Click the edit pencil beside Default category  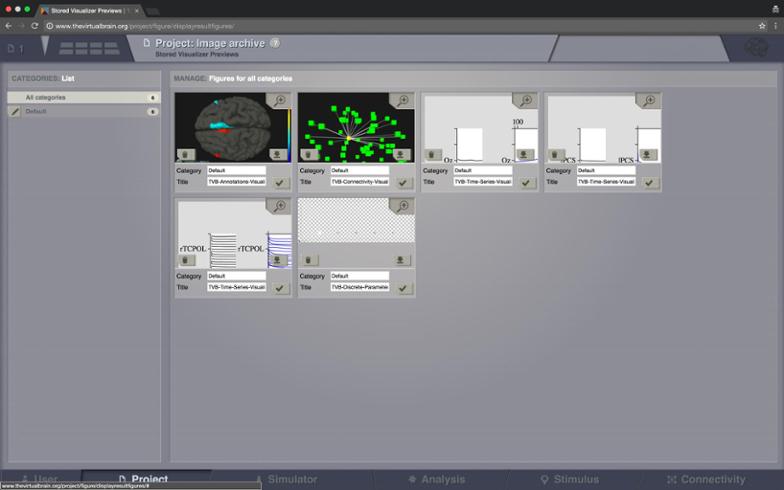coord(14,112)
